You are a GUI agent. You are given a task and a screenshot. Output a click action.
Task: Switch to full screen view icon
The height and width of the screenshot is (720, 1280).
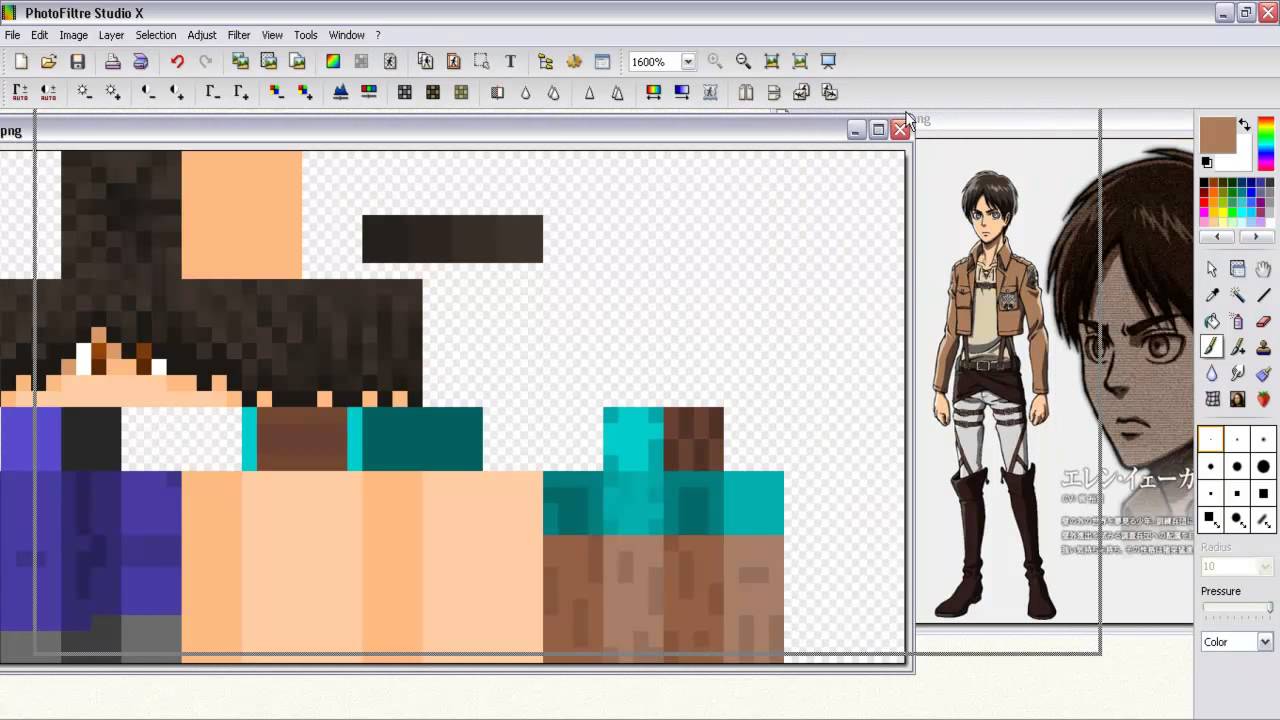click(x=828, y=62)
